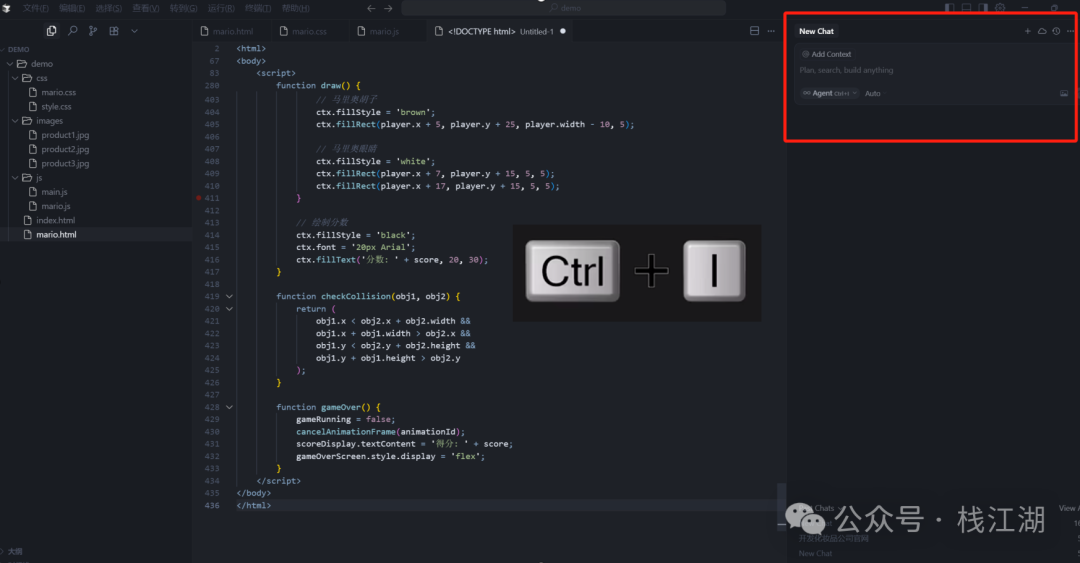This screenshot has width=1080, height=563.
Task: Open product2.jpg in explorer
Action: pos(96,149)
